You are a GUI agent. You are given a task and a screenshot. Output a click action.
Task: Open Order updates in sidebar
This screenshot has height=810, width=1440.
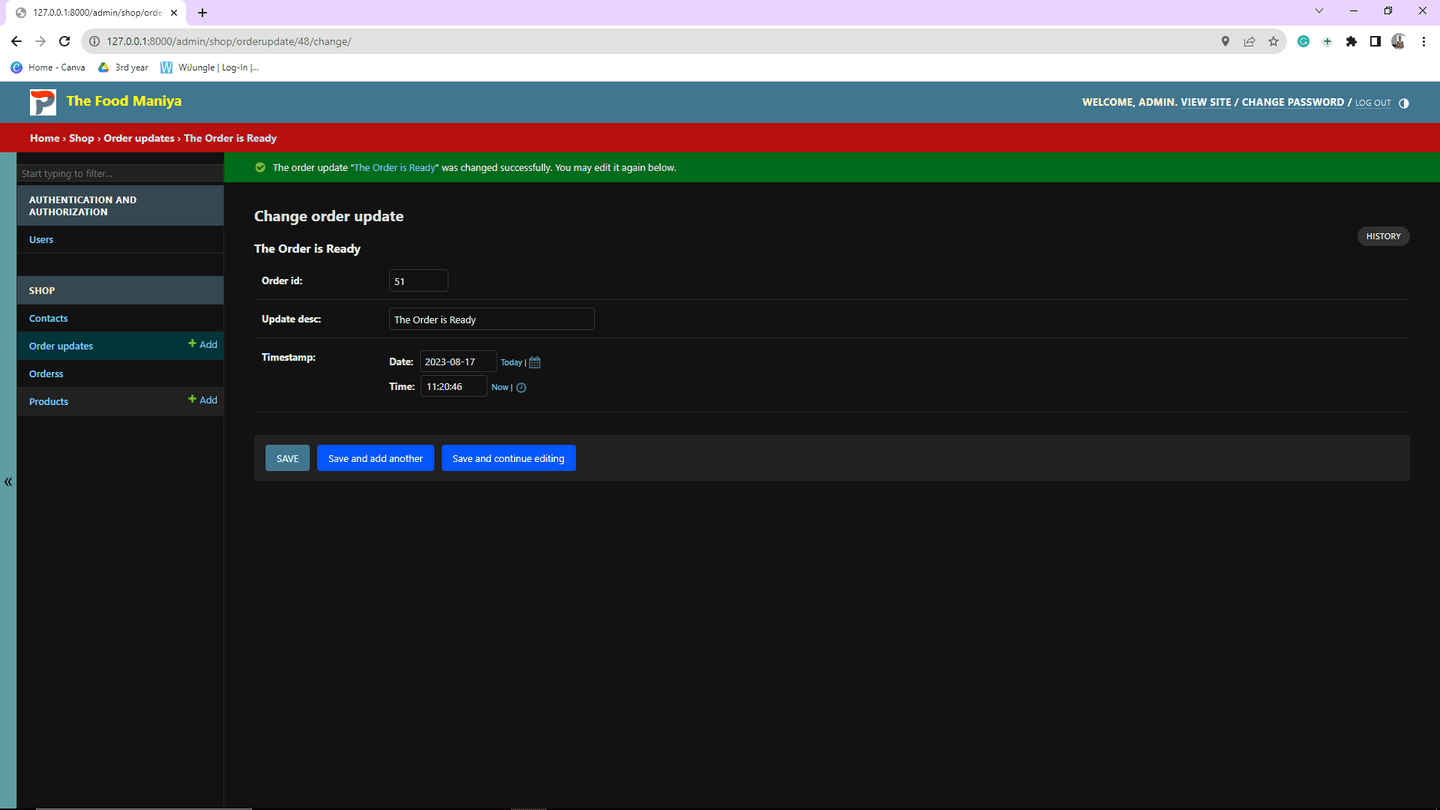point(61,346)
